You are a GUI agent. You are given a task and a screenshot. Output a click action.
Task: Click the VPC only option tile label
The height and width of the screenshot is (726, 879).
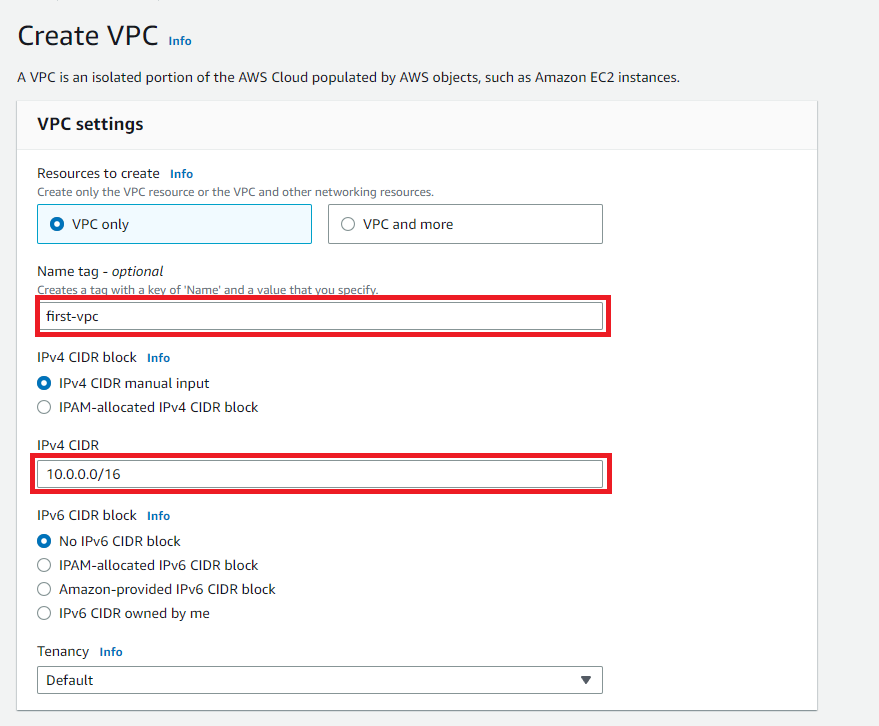(100, 224)
